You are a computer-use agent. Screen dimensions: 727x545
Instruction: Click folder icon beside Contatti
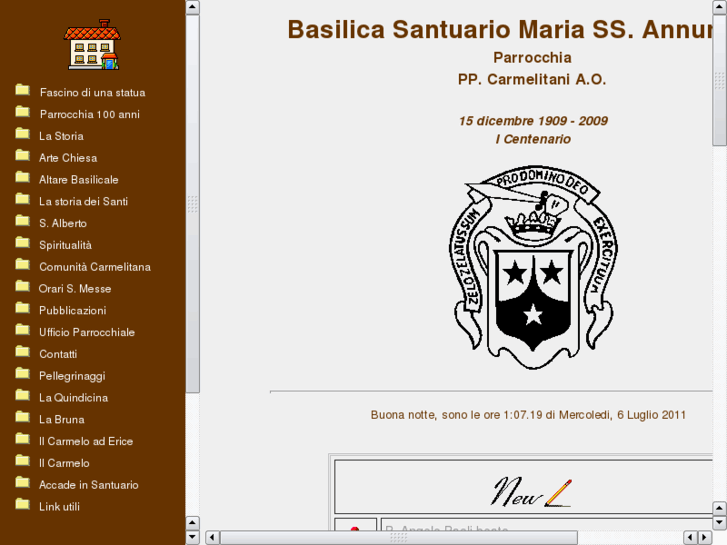click(22, 351)
